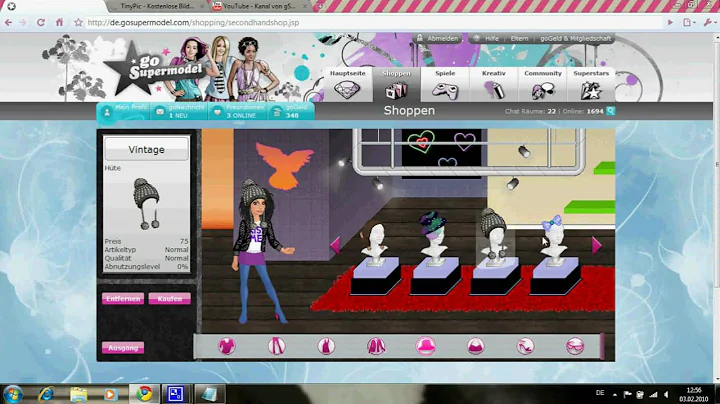
Task: Click the go arrow beside address bar
Action: (670, 22)
